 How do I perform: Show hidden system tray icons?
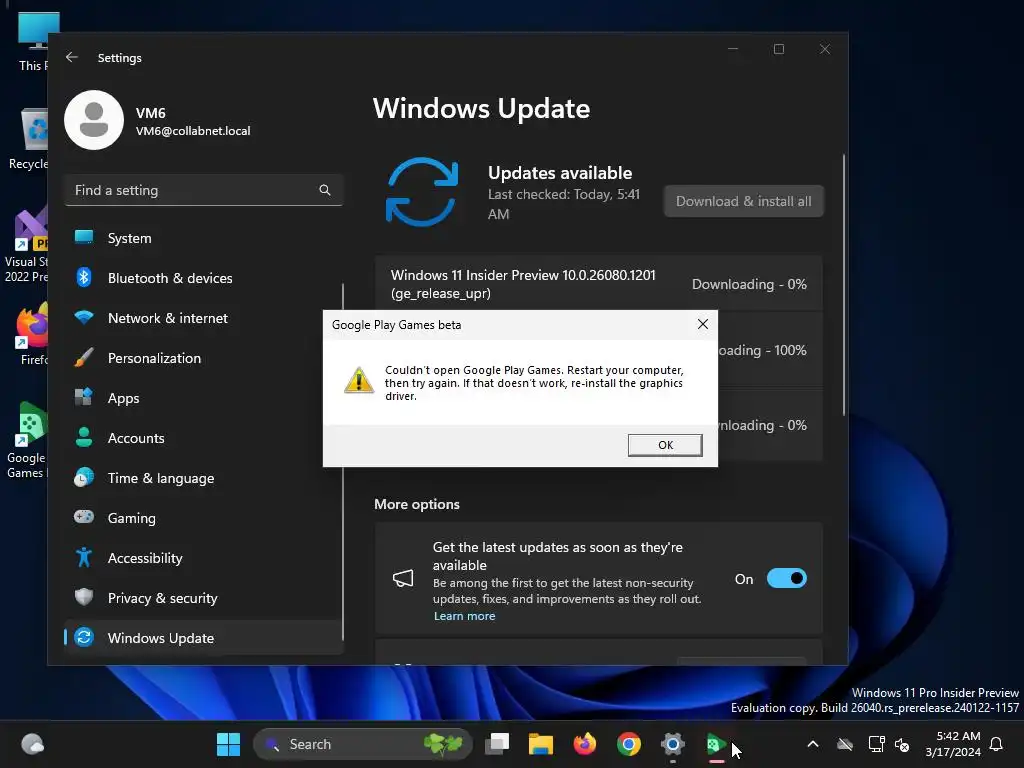pyautogui.click(x=813, y=744)
